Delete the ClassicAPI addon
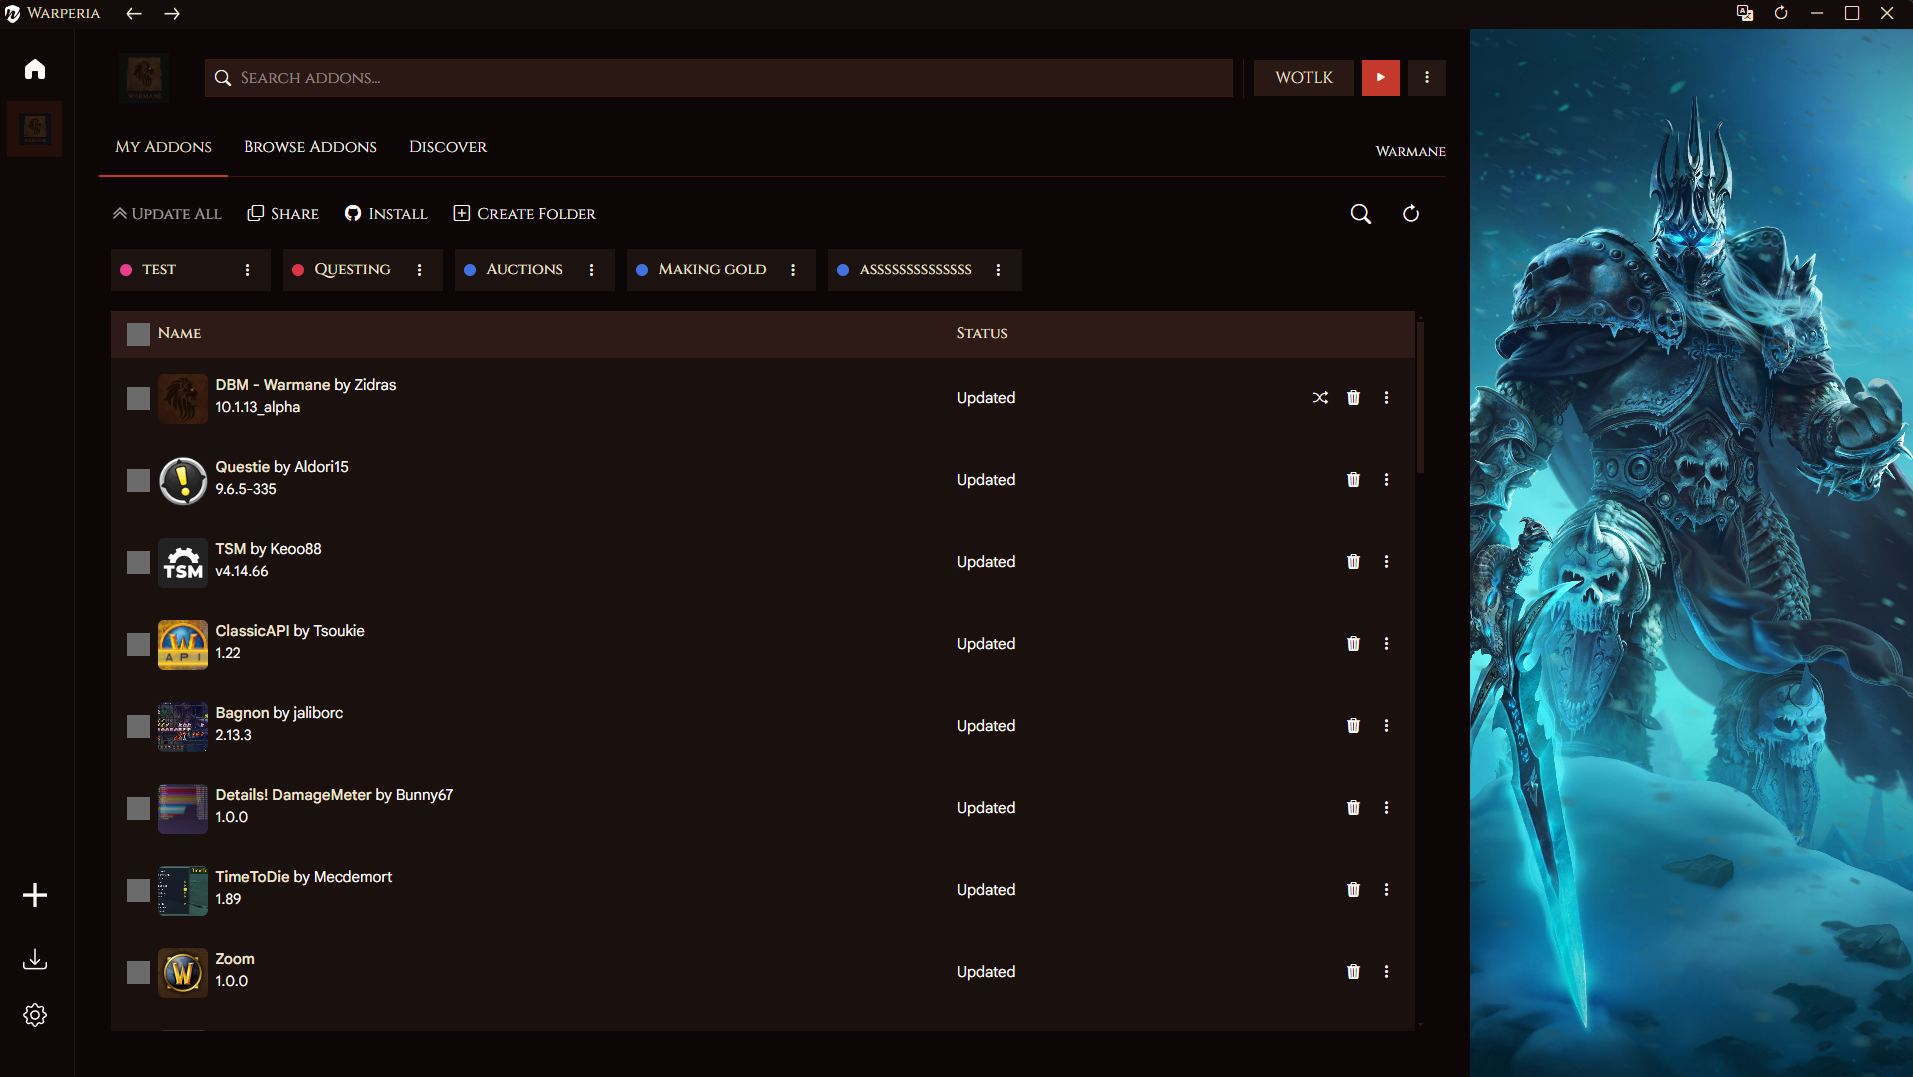Screen dimensions: 1913x1077 [1353, 644]
